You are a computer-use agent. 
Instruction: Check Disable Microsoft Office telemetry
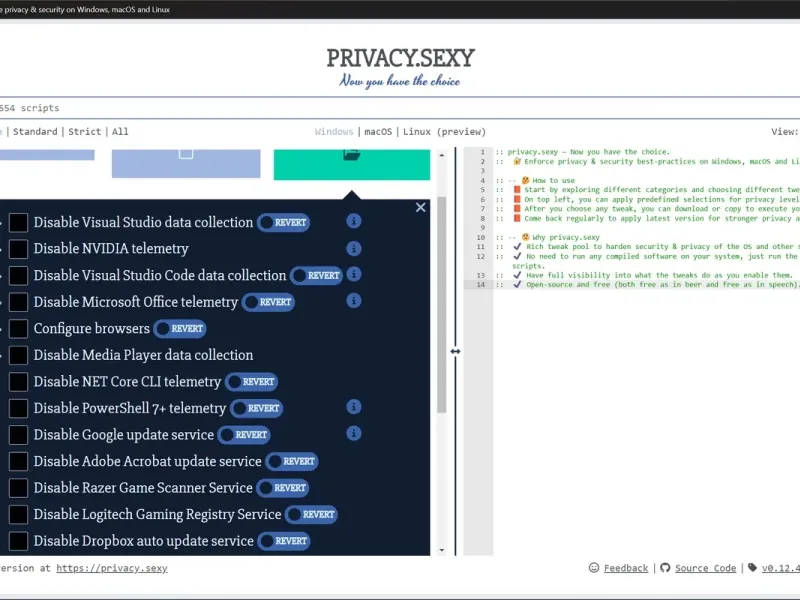[18, 302]
